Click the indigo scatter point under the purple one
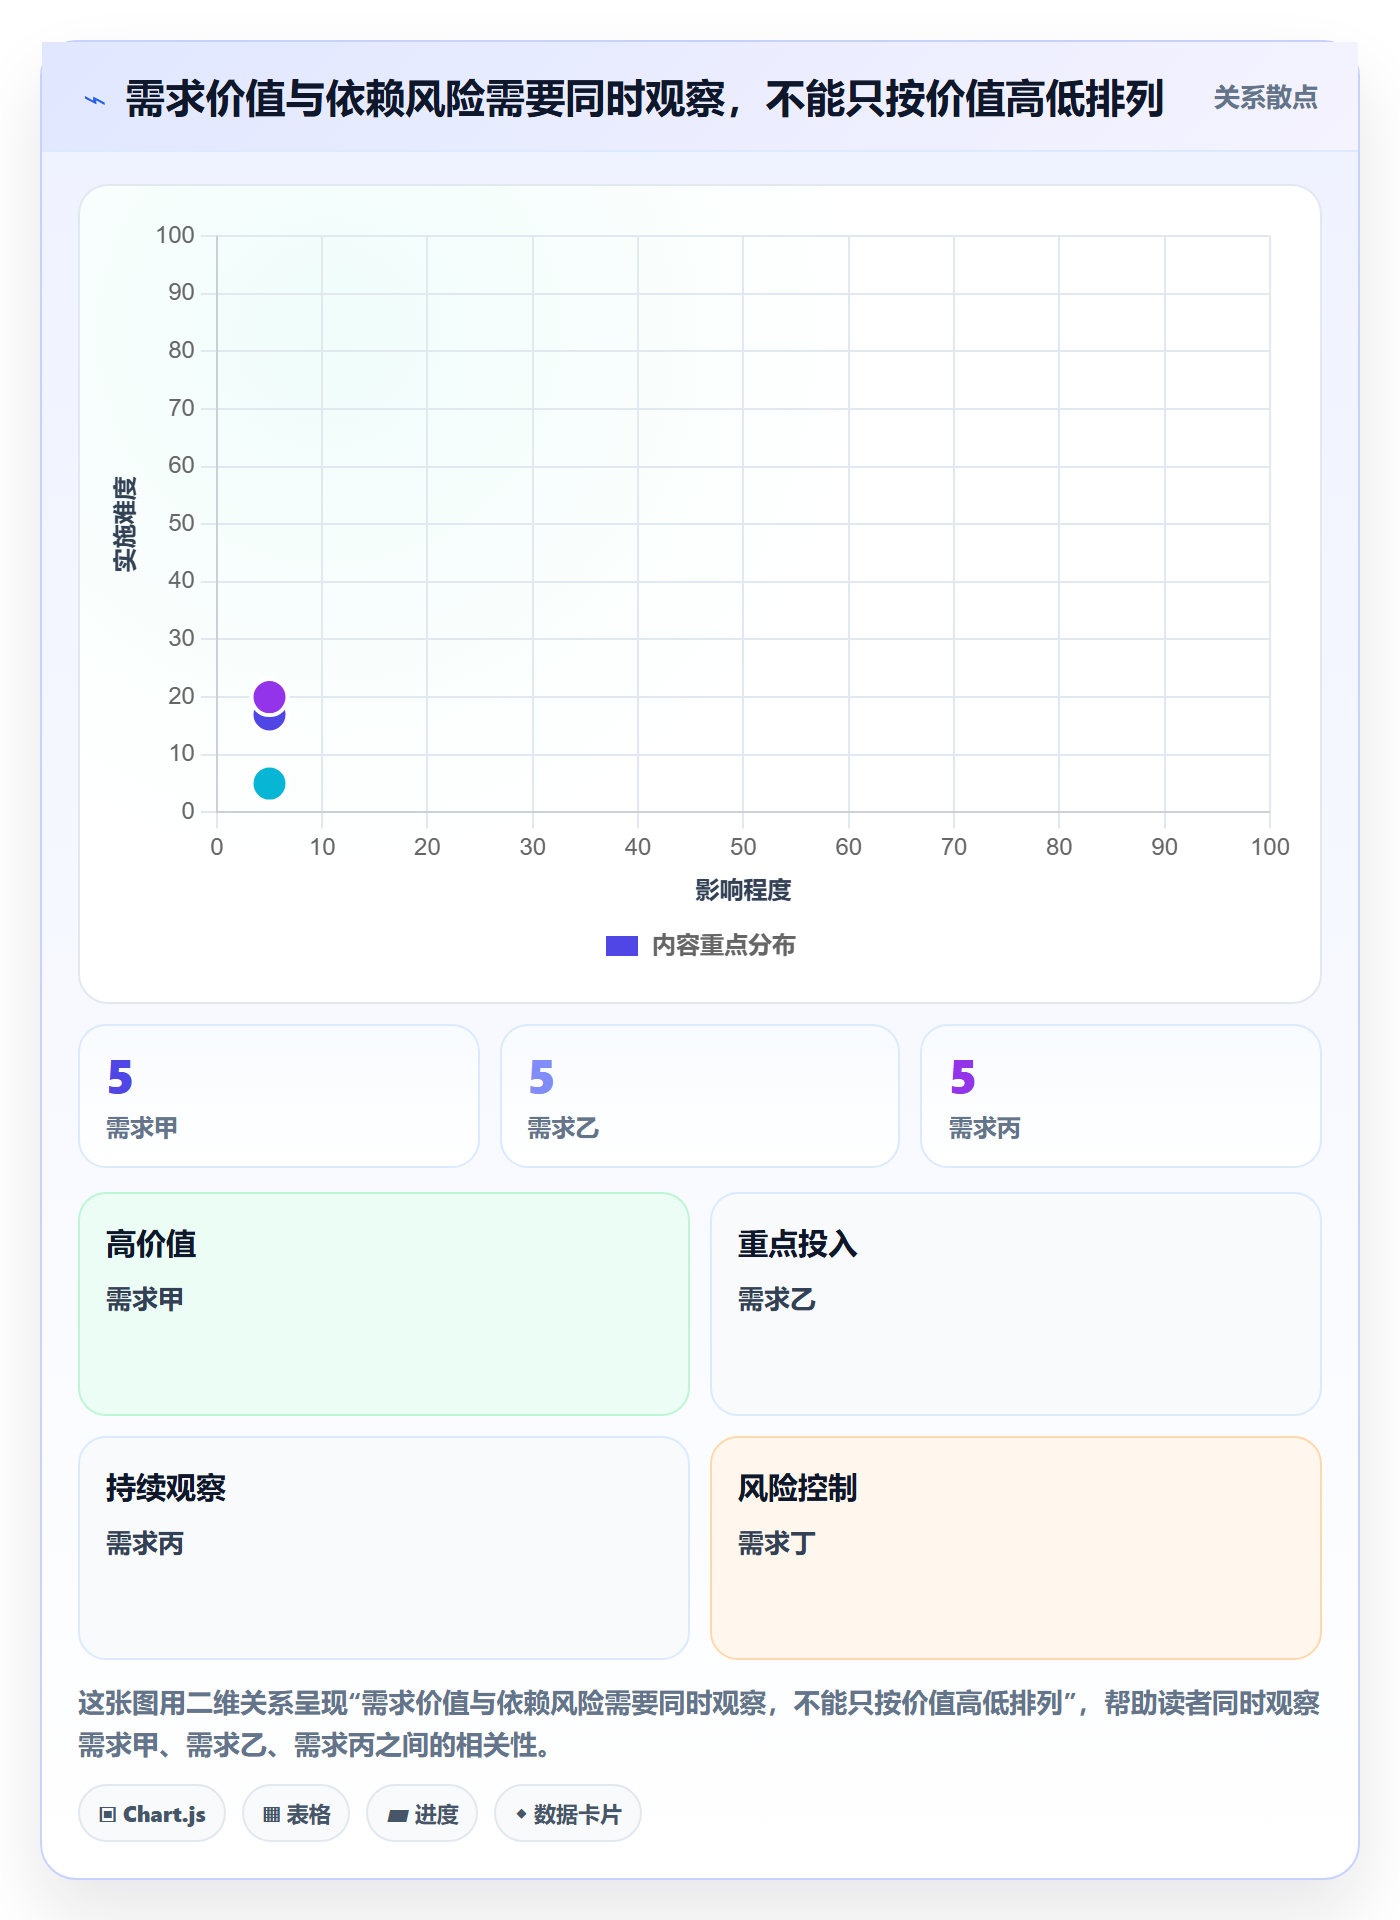 (x=269, y=721)
